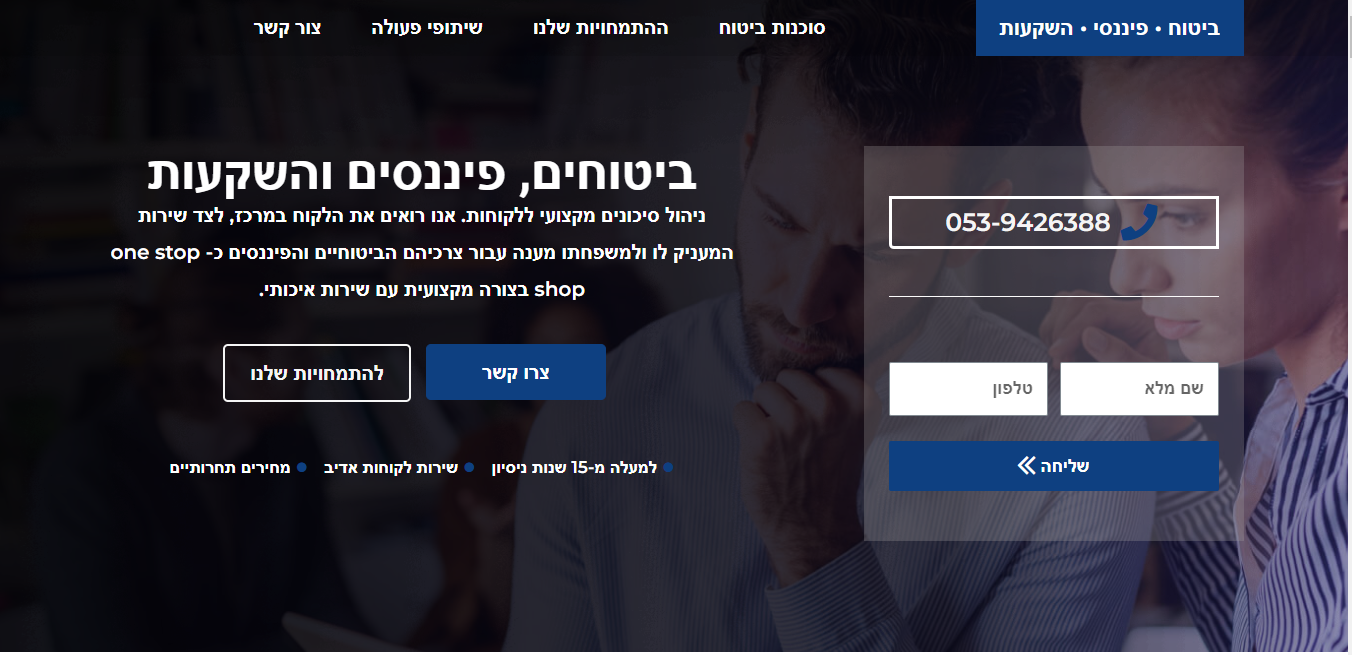Submit the form with שליחה button
This screenshot has height=655, width=1352.
[x=1054, y=466]
